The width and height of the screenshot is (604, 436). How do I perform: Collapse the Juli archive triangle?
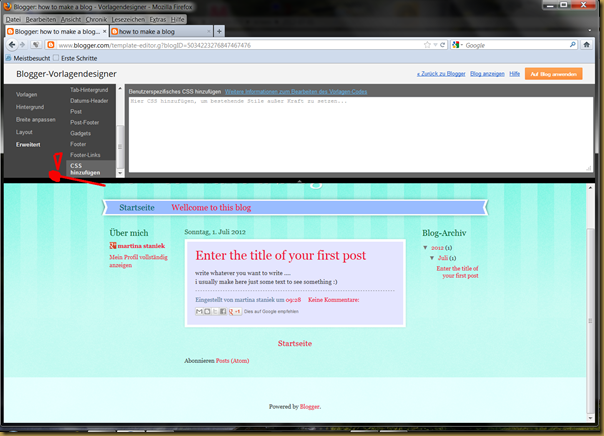[432, 258]
